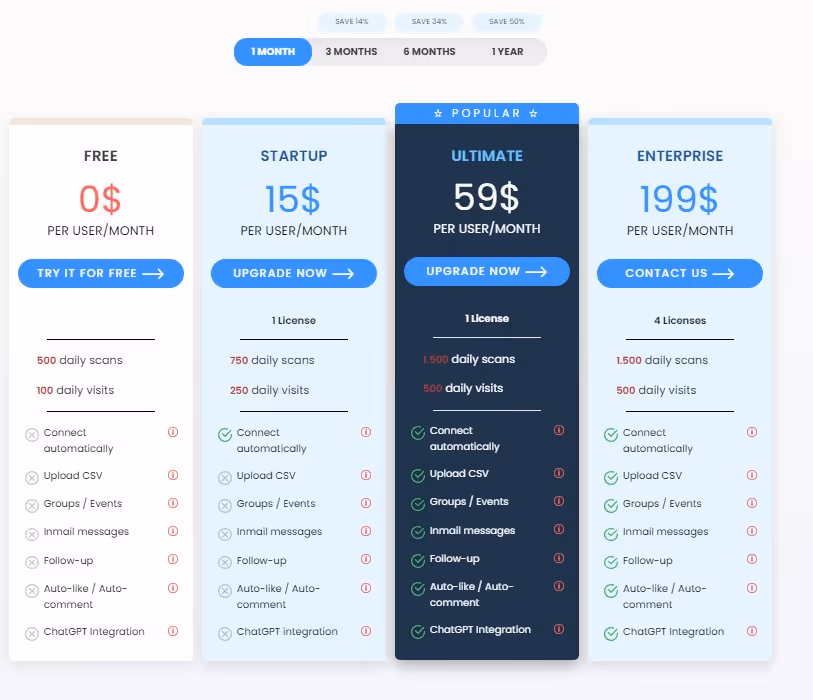Click the green checkmark on Startup's Connect automatically
The height and width of the screenshot is (700, 813).
coord(222,435)
